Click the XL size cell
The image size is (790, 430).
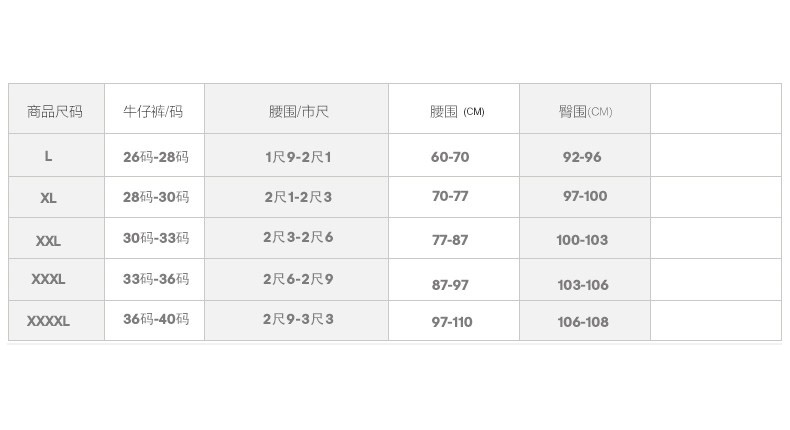(x=49, y=198)
